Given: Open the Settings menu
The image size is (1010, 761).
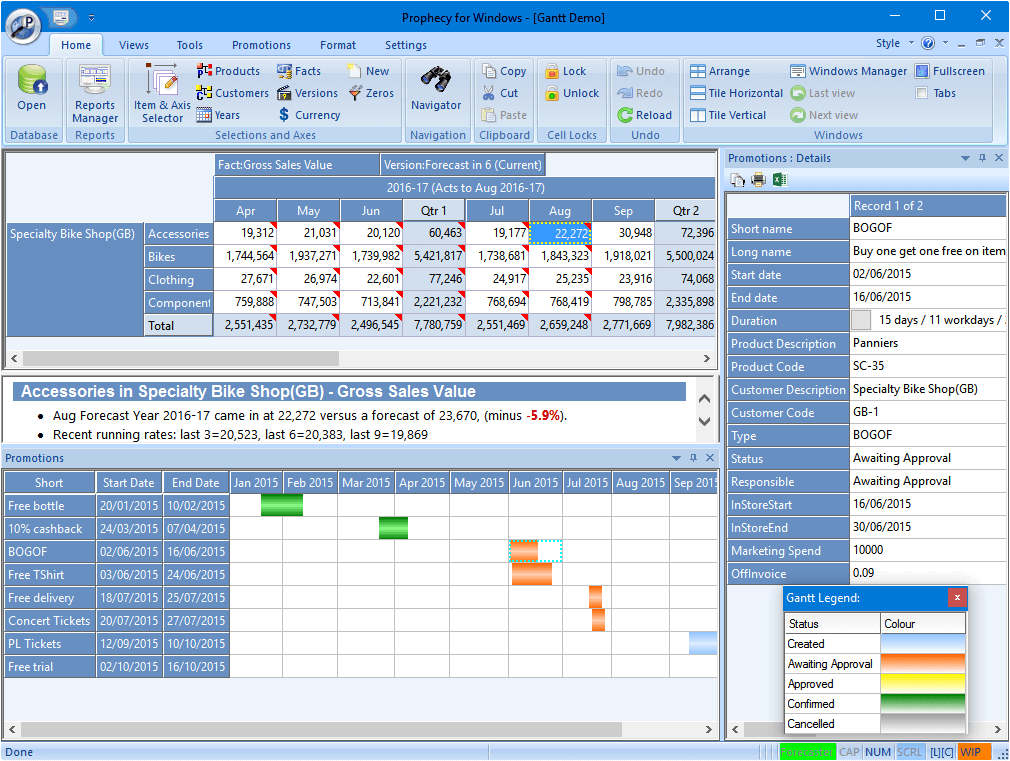Looking at the screenshot, I should point(405,45).
